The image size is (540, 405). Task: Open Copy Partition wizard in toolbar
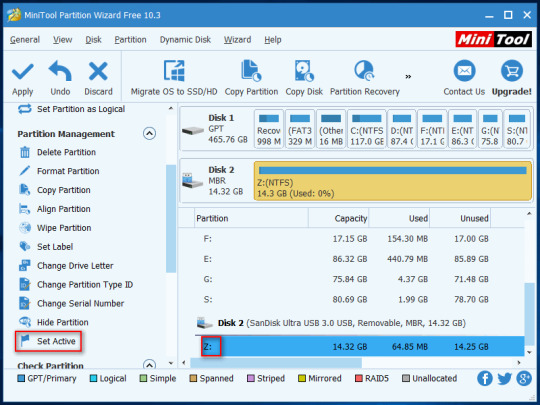pos(251,78)
